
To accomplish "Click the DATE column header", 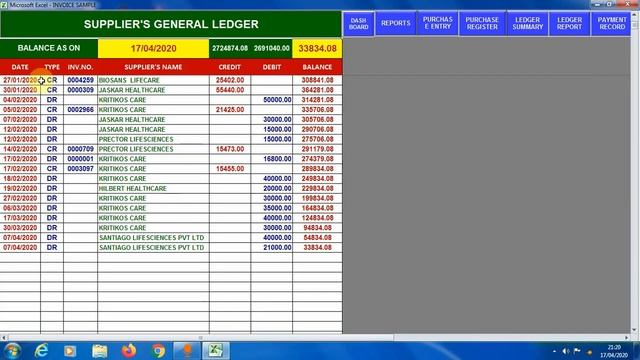I will [20, 67].
